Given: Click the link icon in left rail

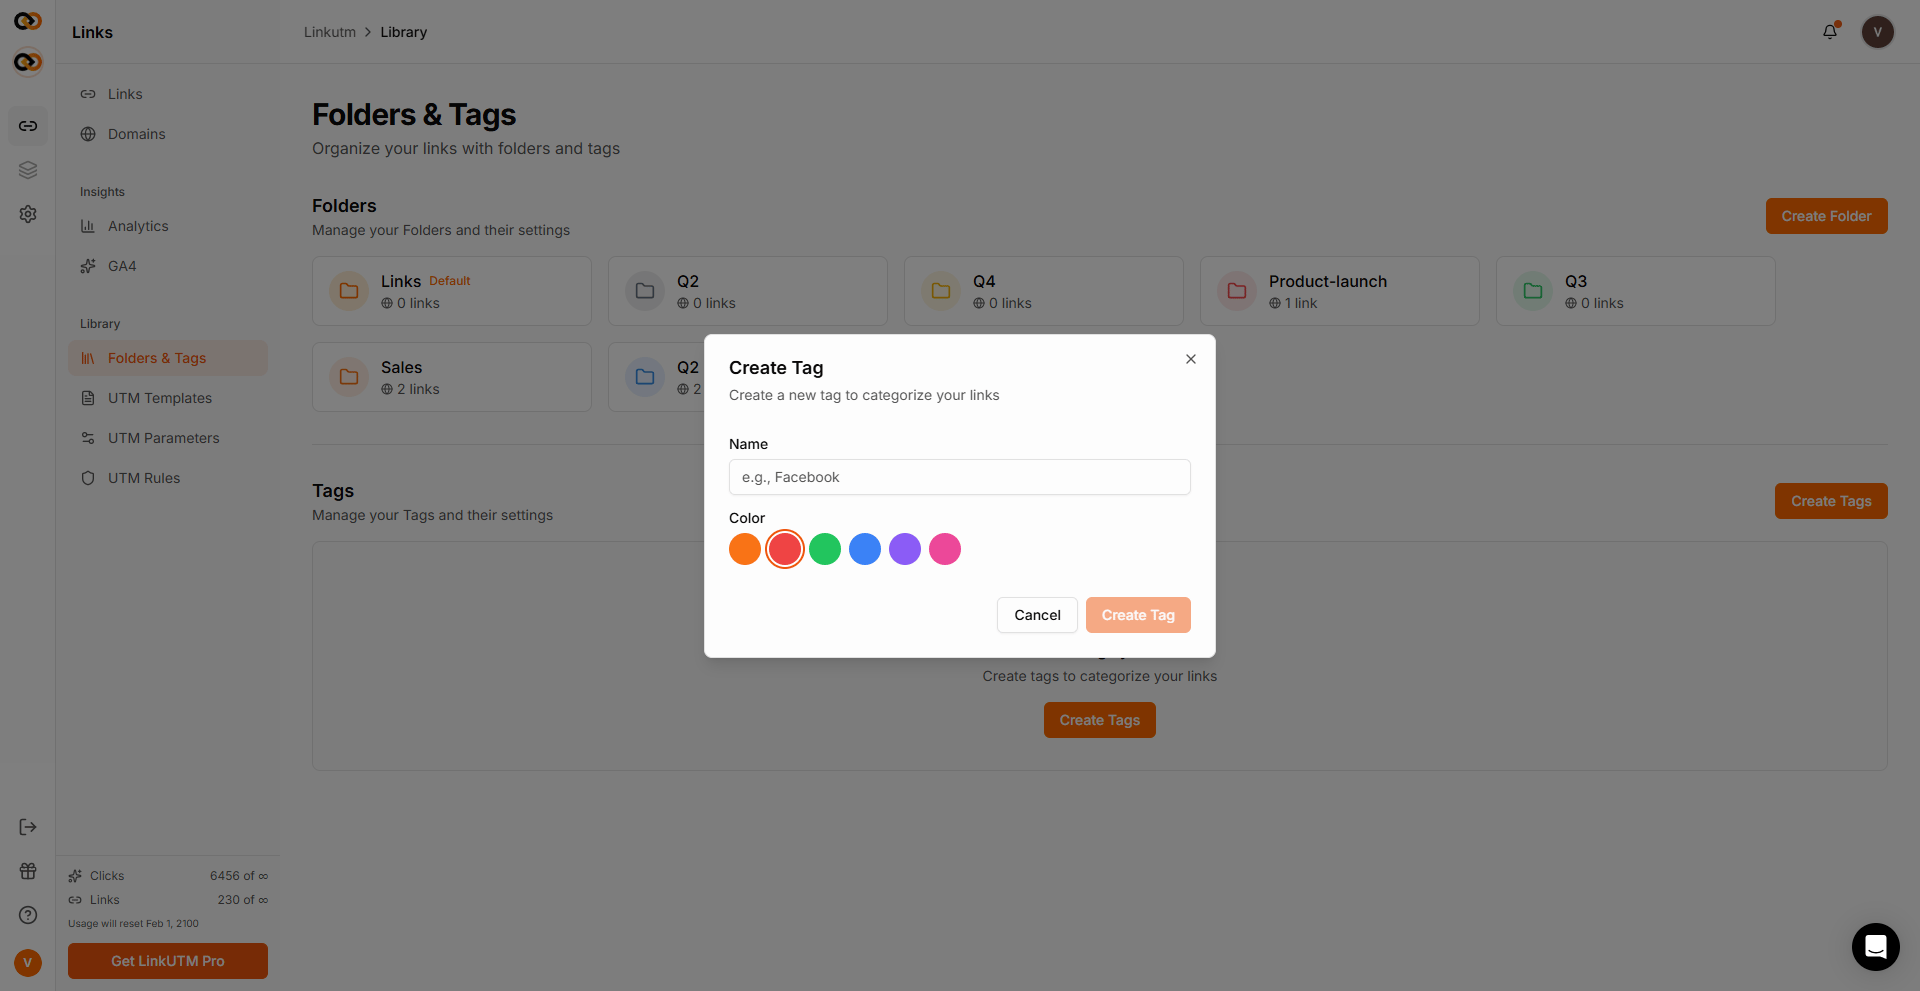Looking at the screenshot, I should [28, 126].
